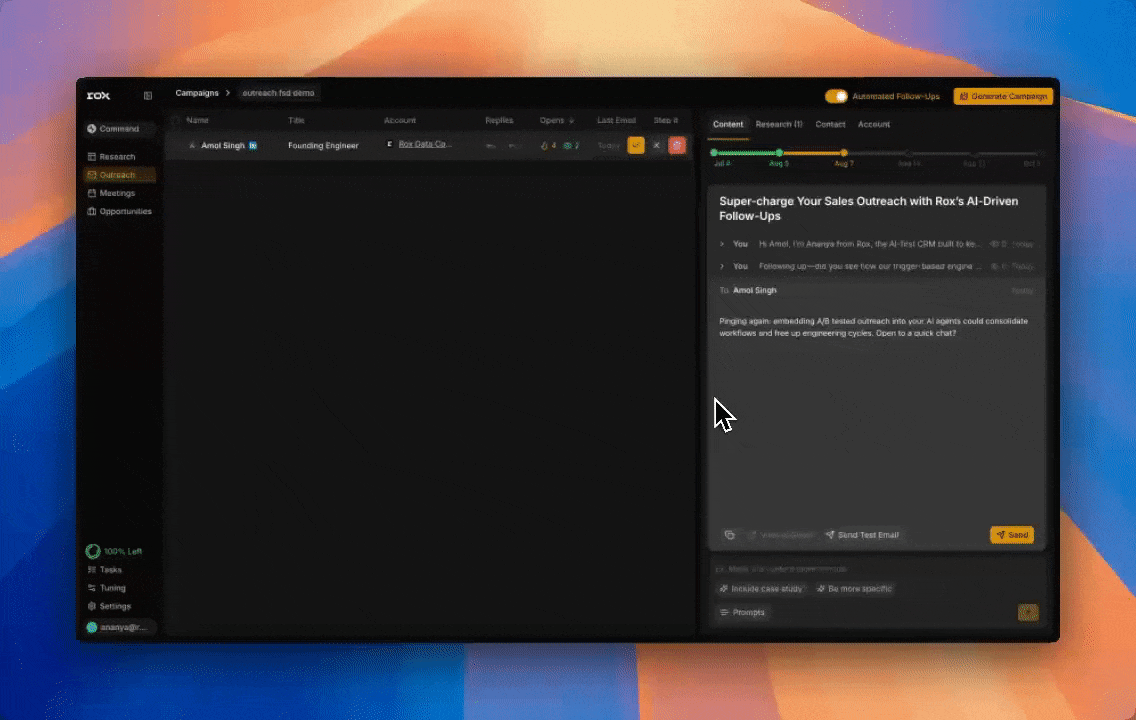This screenshot has height=720, width=1136.
Task: Open the Prompts menu
Action: 742,612
